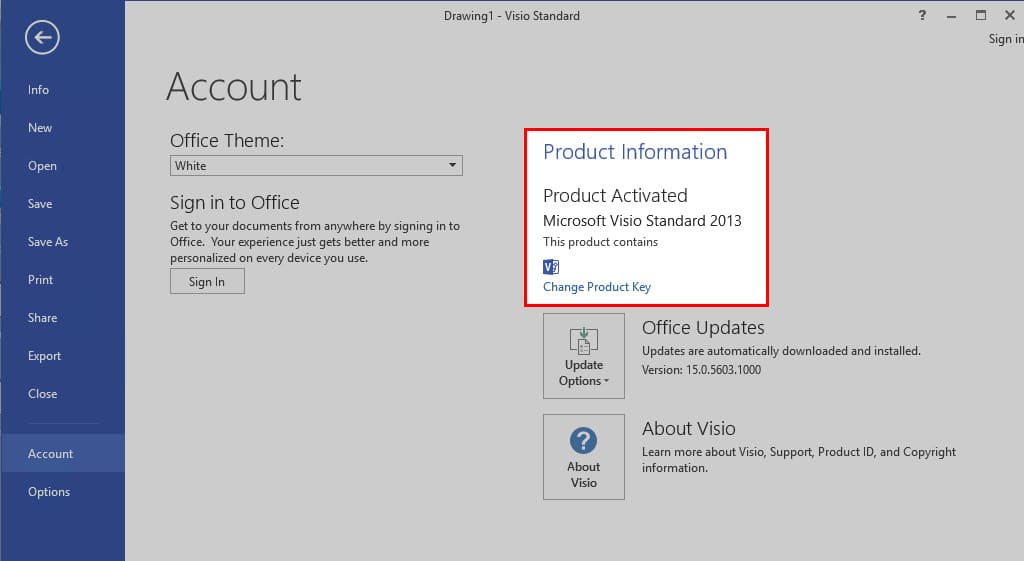Open the Update Options dropdown button
Image resolution: width=1024 pixels, height=561 pixels.
coord(584,356)
